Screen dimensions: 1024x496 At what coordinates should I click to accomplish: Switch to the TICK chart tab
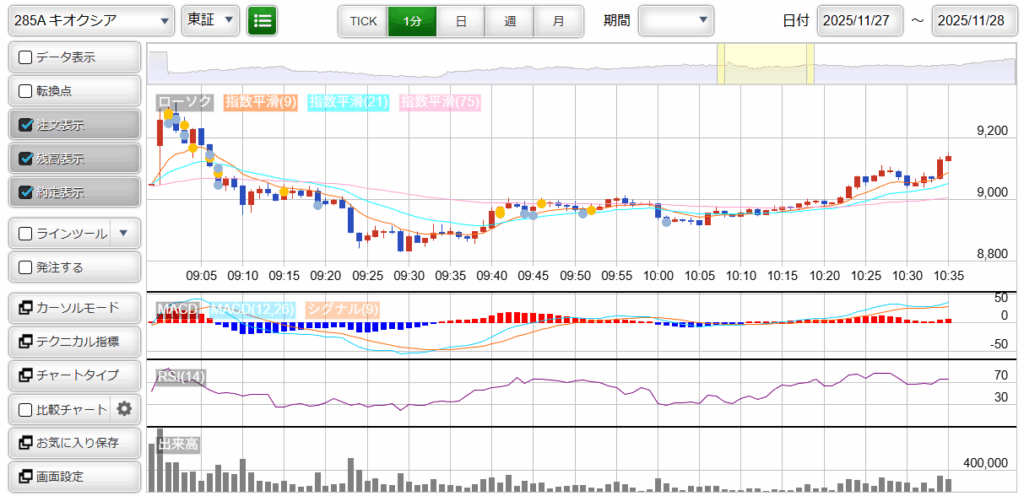(363, 20)
